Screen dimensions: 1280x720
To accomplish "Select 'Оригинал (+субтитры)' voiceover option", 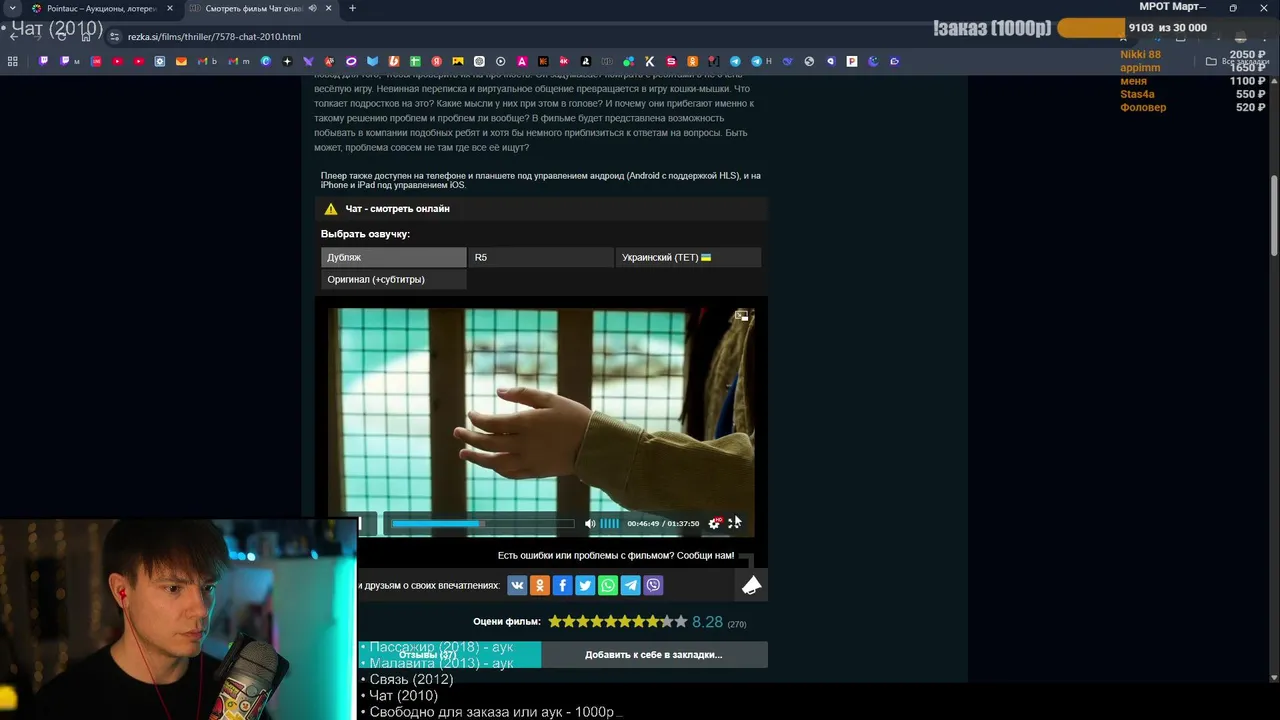I will [x=394, y=279].
